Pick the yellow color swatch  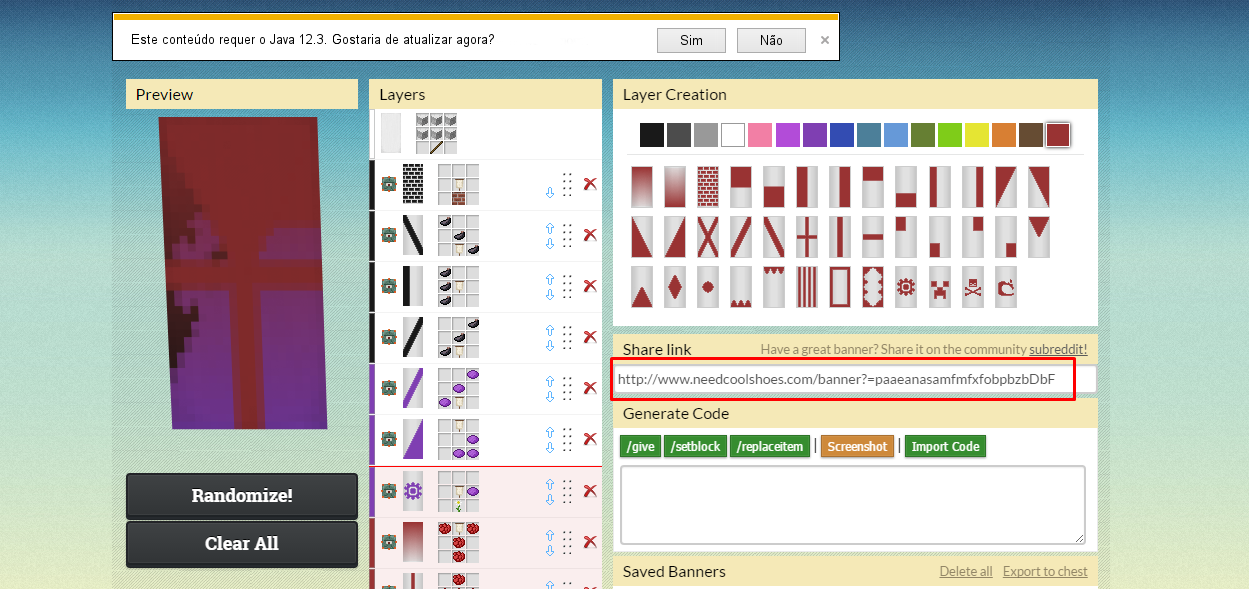click(977, 135)
